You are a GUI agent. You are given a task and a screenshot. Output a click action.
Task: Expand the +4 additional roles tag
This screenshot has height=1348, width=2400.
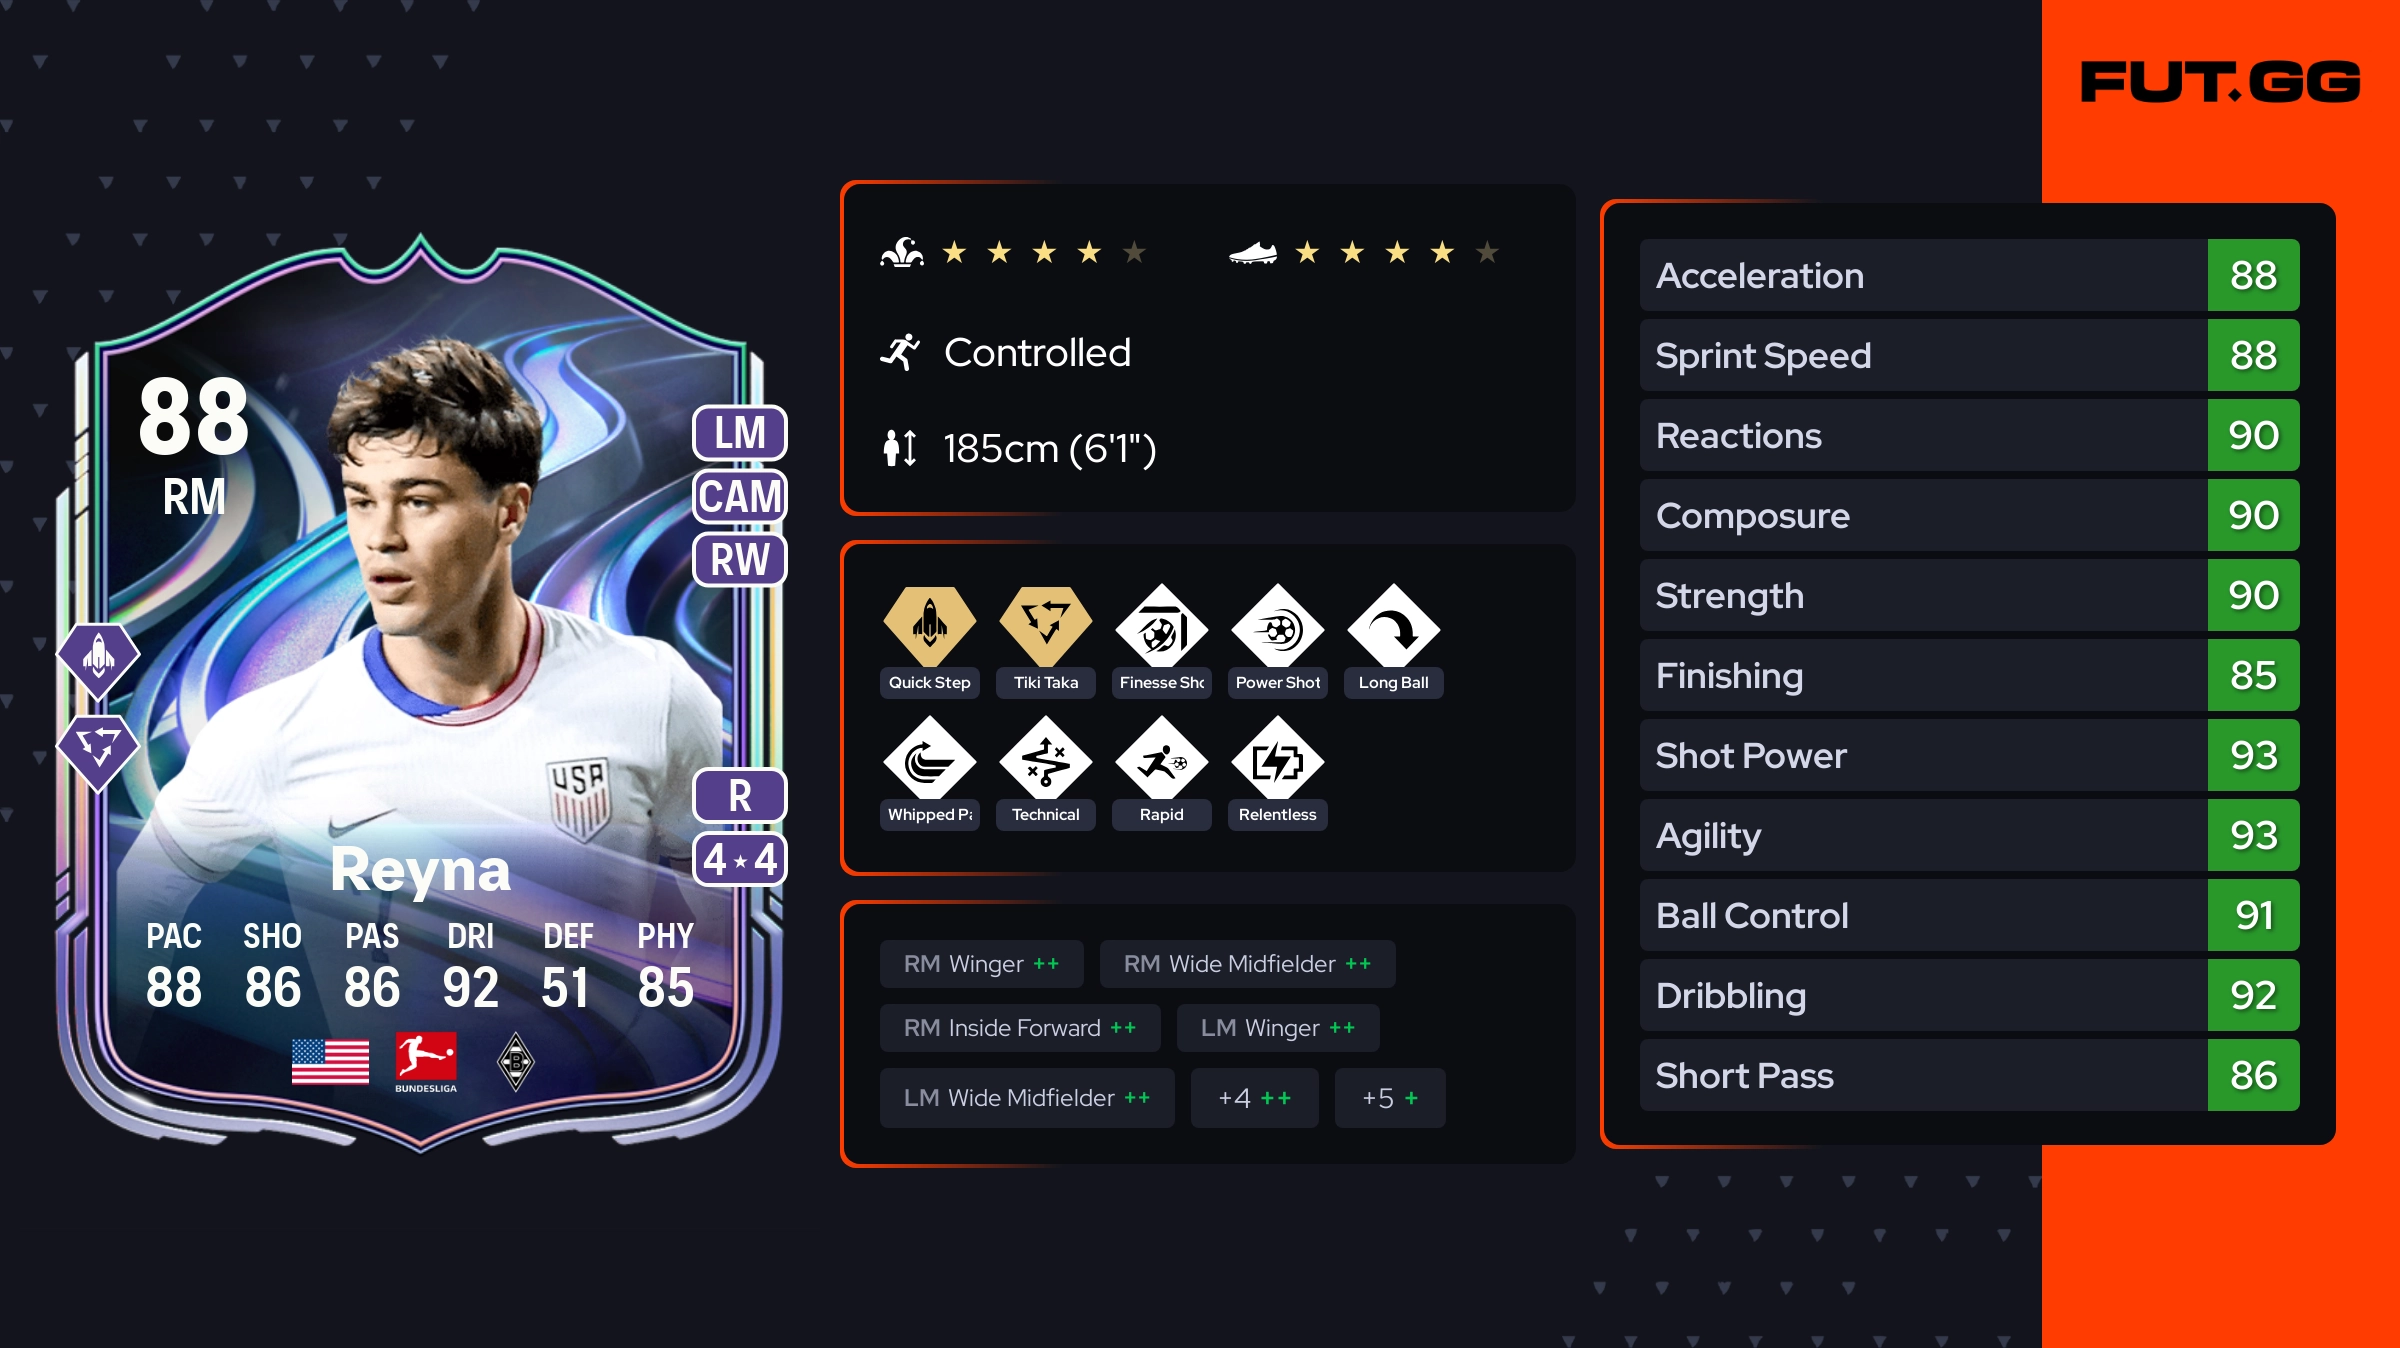pyautogui.click(x=1254, y=1098)
